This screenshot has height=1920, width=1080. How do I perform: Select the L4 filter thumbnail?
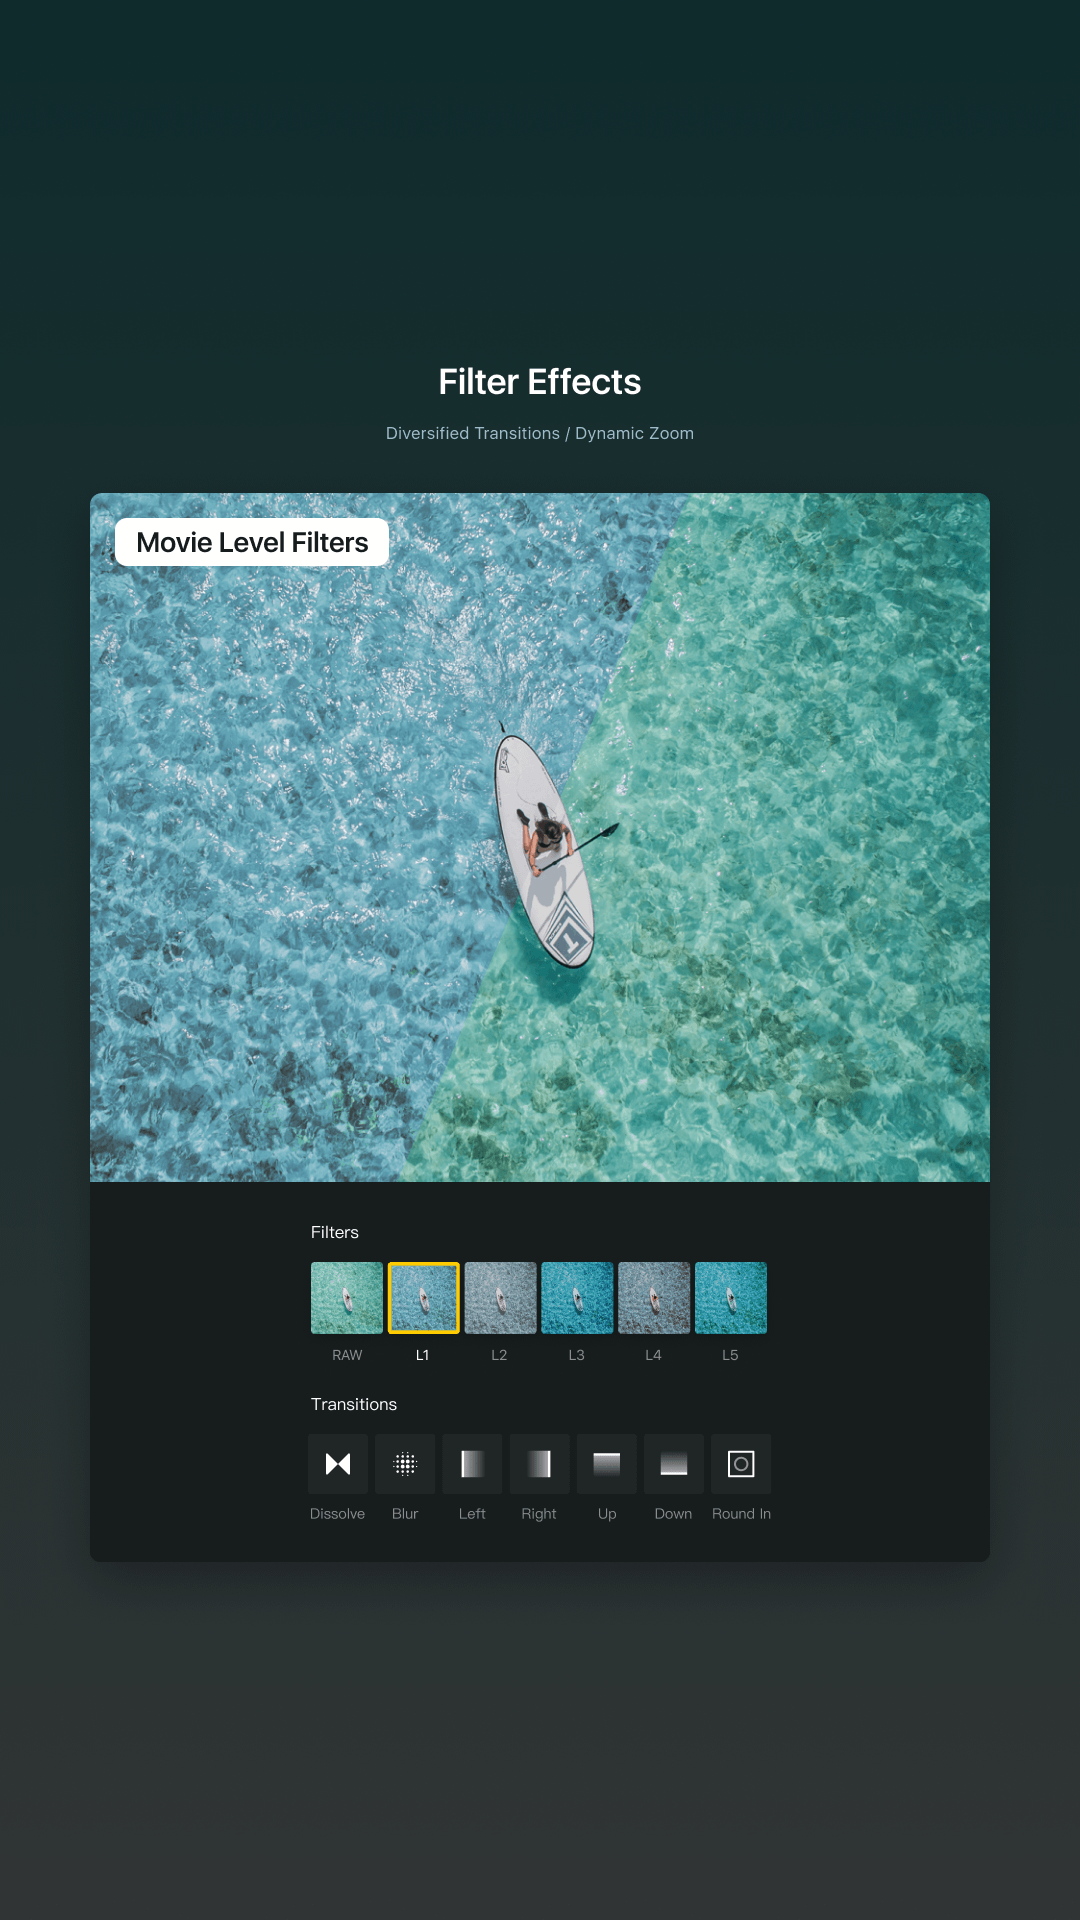(654, 1298)
